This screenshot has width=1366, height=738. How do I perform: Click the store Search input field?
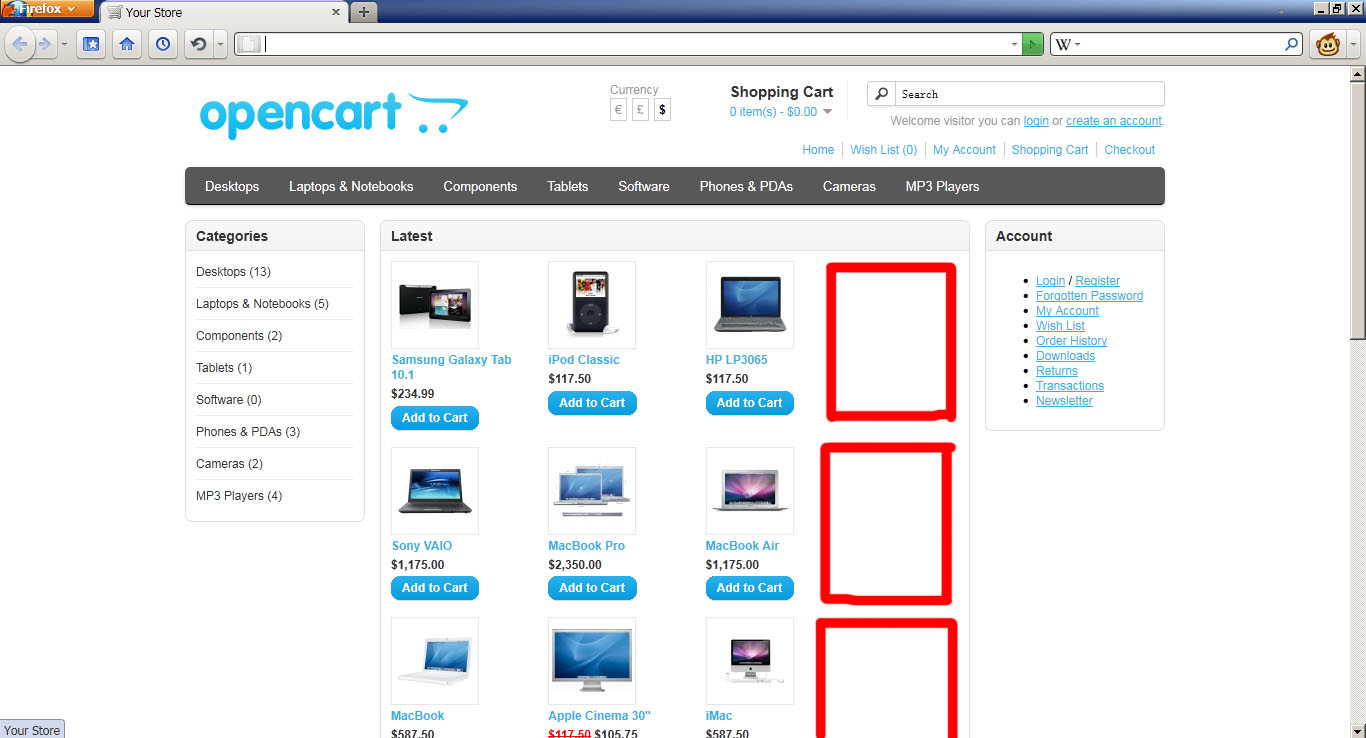1029,94
